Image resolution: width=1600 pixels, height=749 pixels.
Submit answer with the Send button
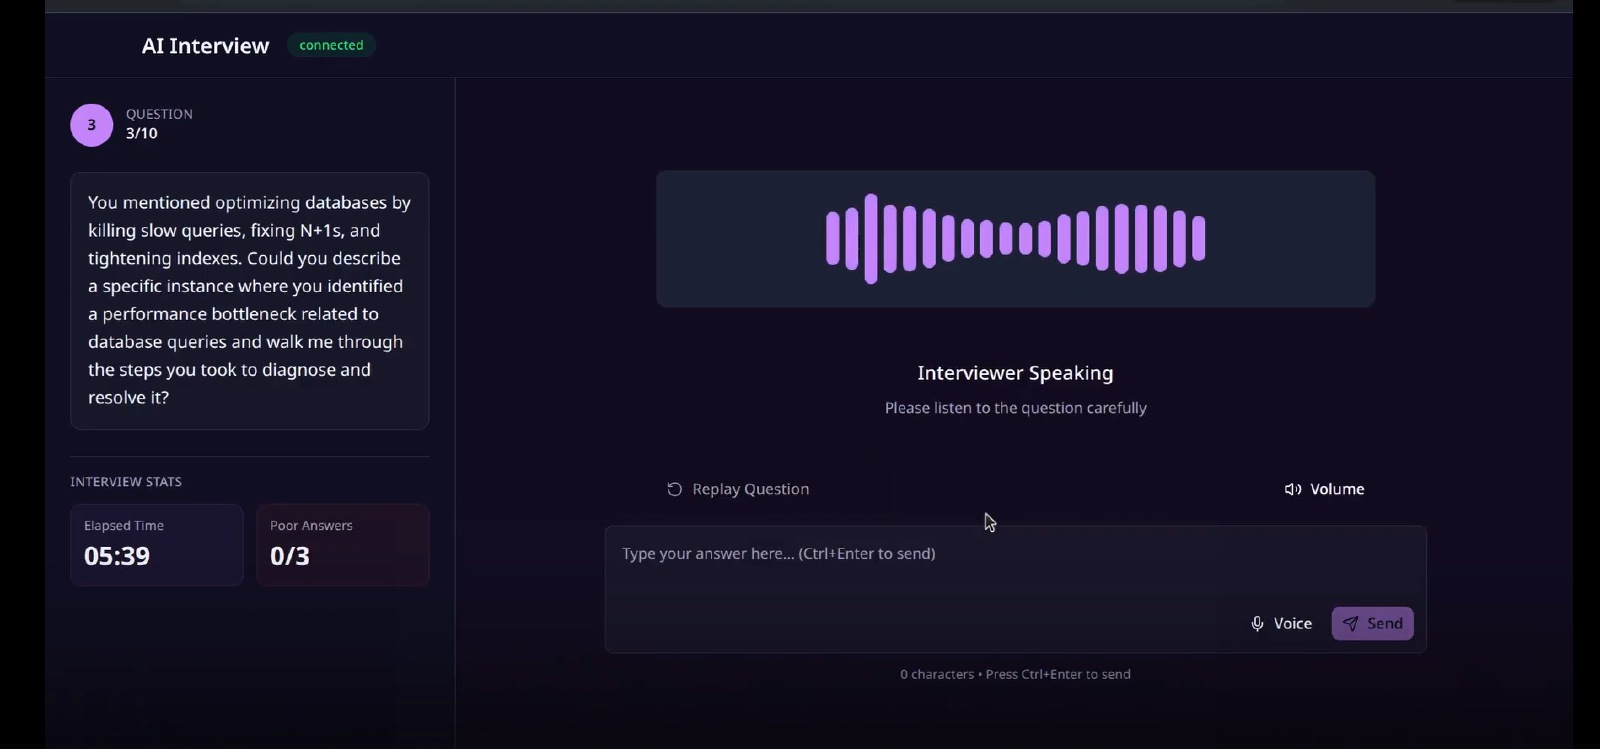pos(1372,623)
